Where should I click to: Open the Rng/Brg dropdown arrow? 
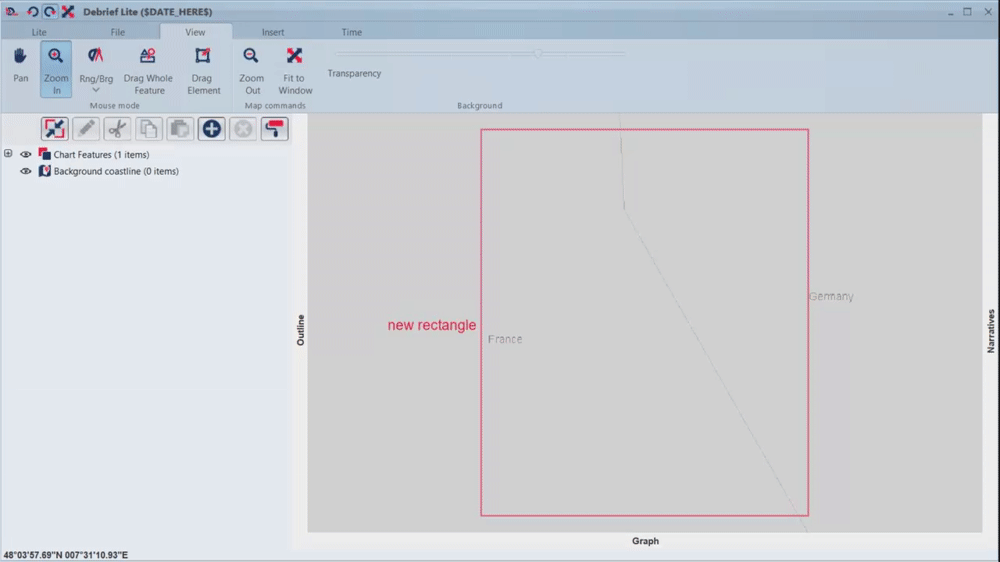[x=96, y=91]
